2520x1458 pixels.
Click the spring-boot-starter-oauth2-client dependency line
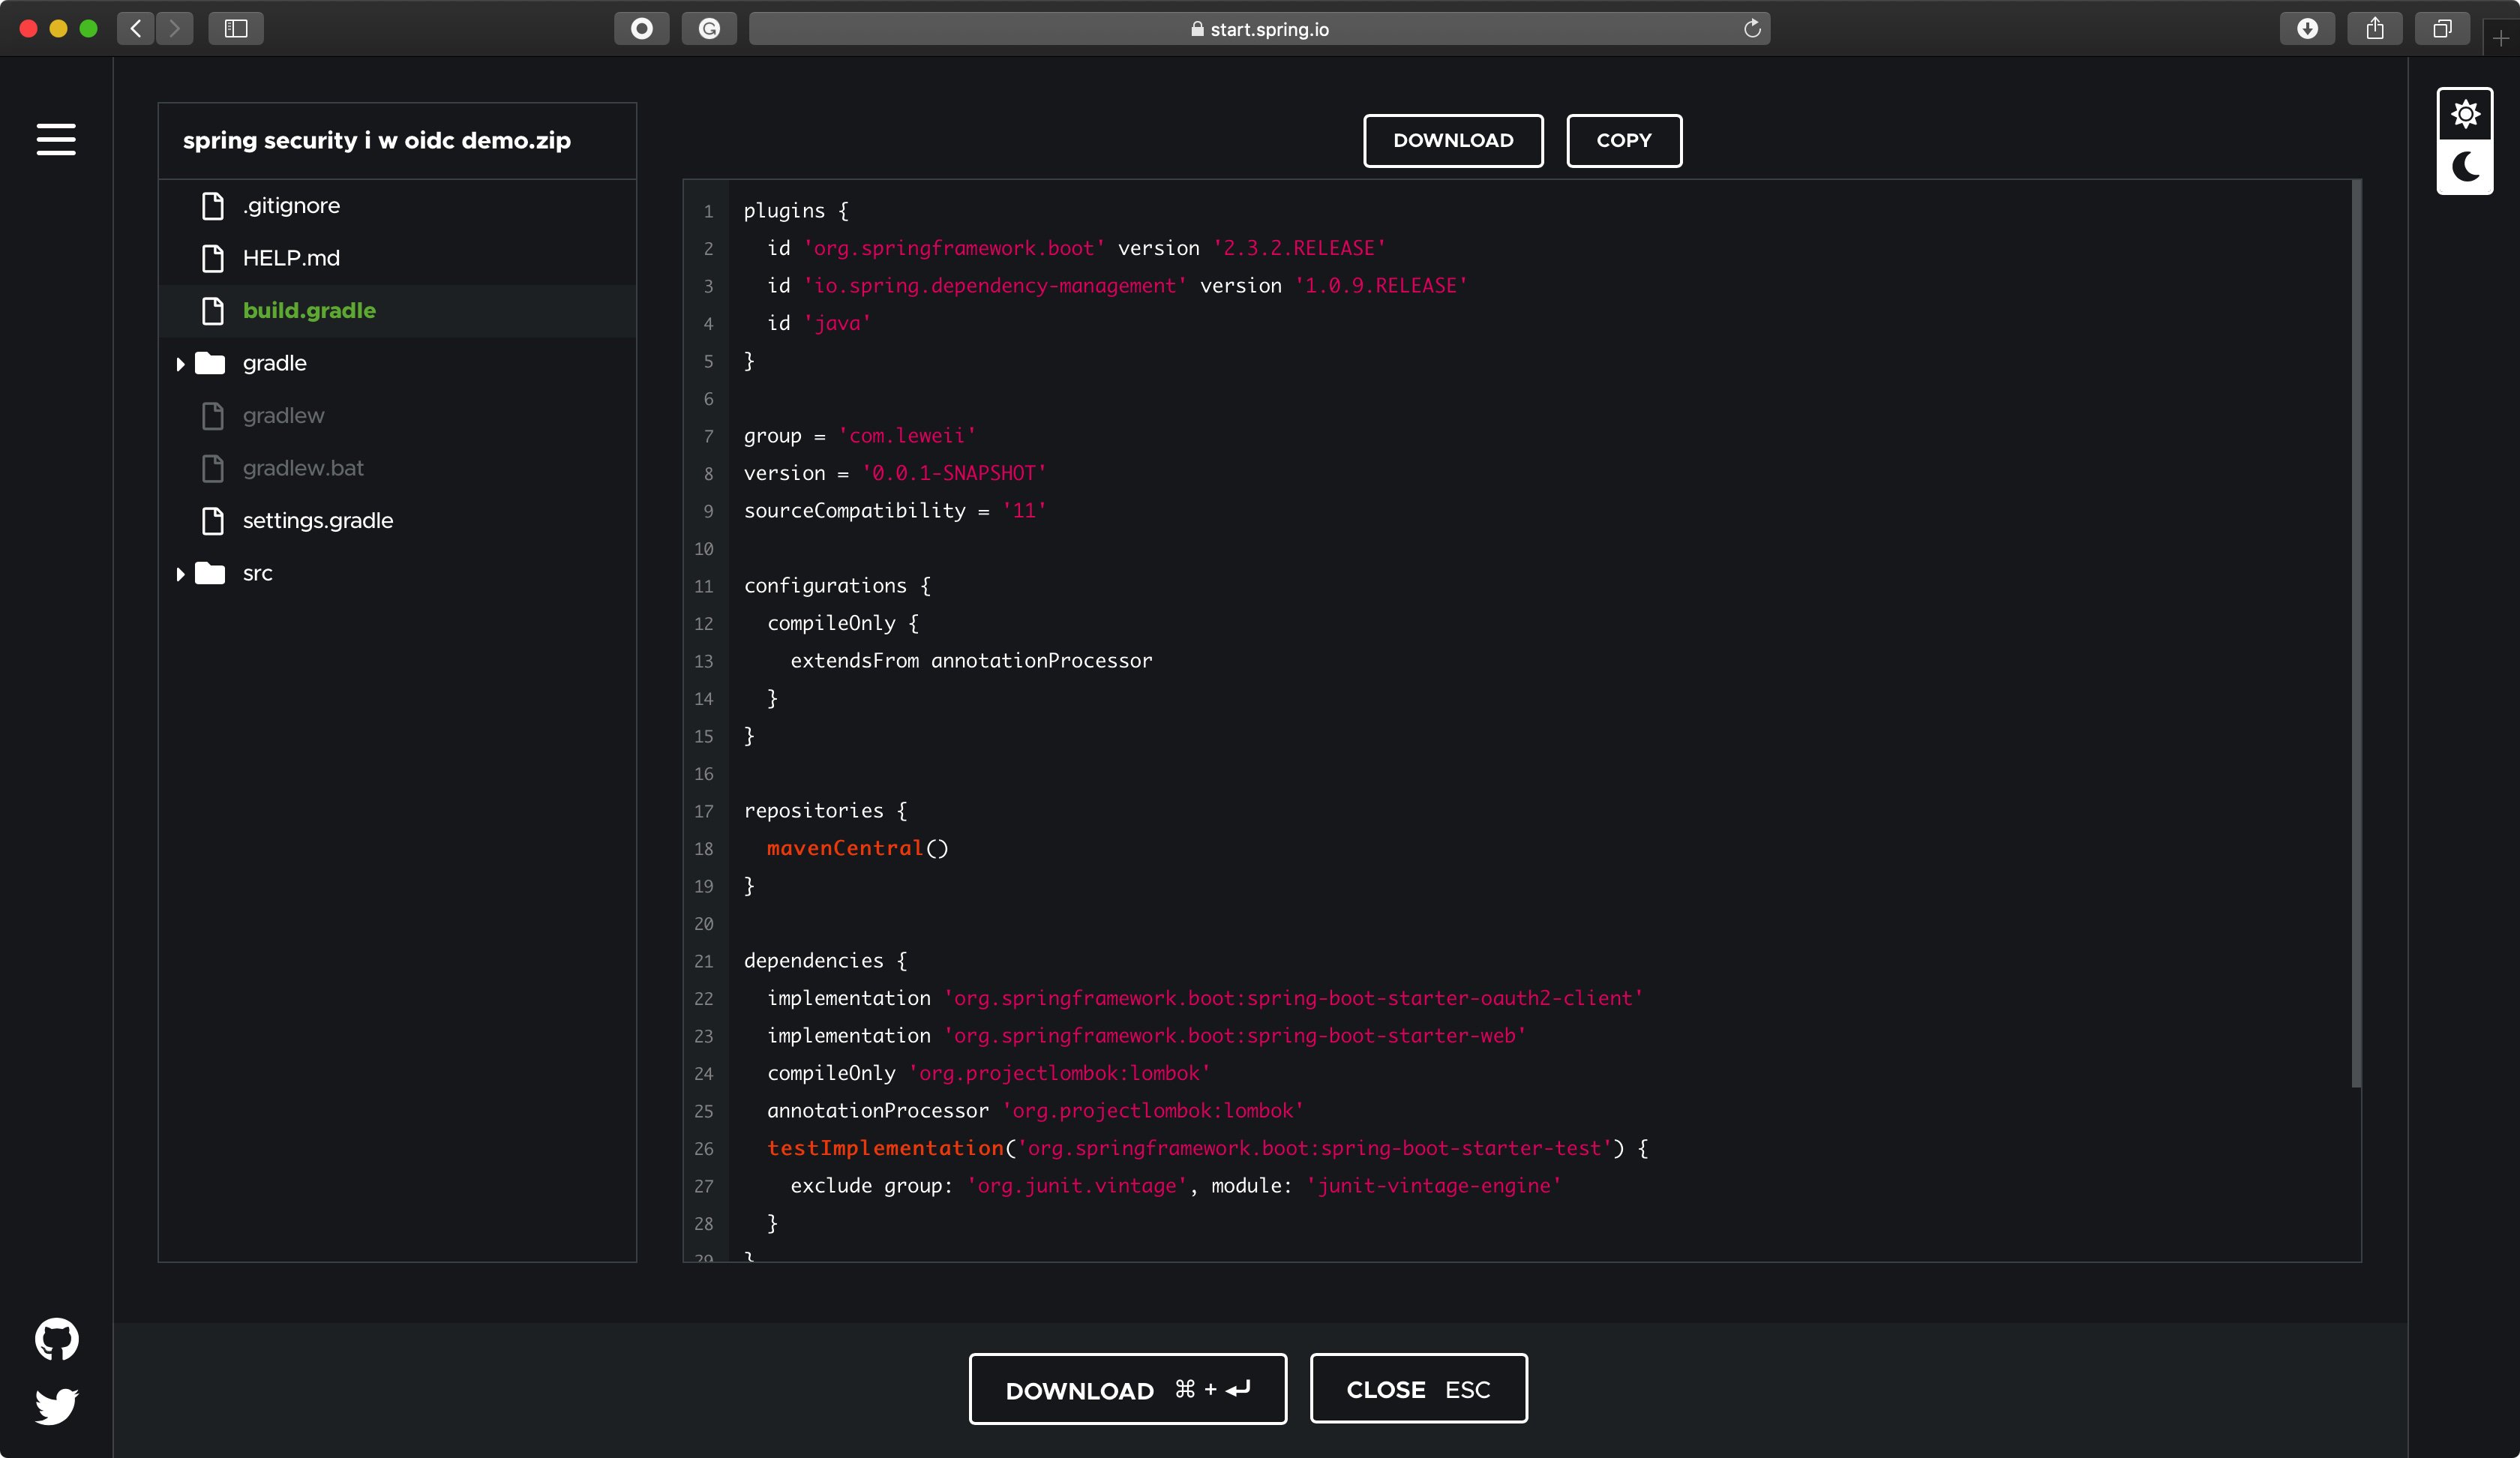pos(1205,998)
